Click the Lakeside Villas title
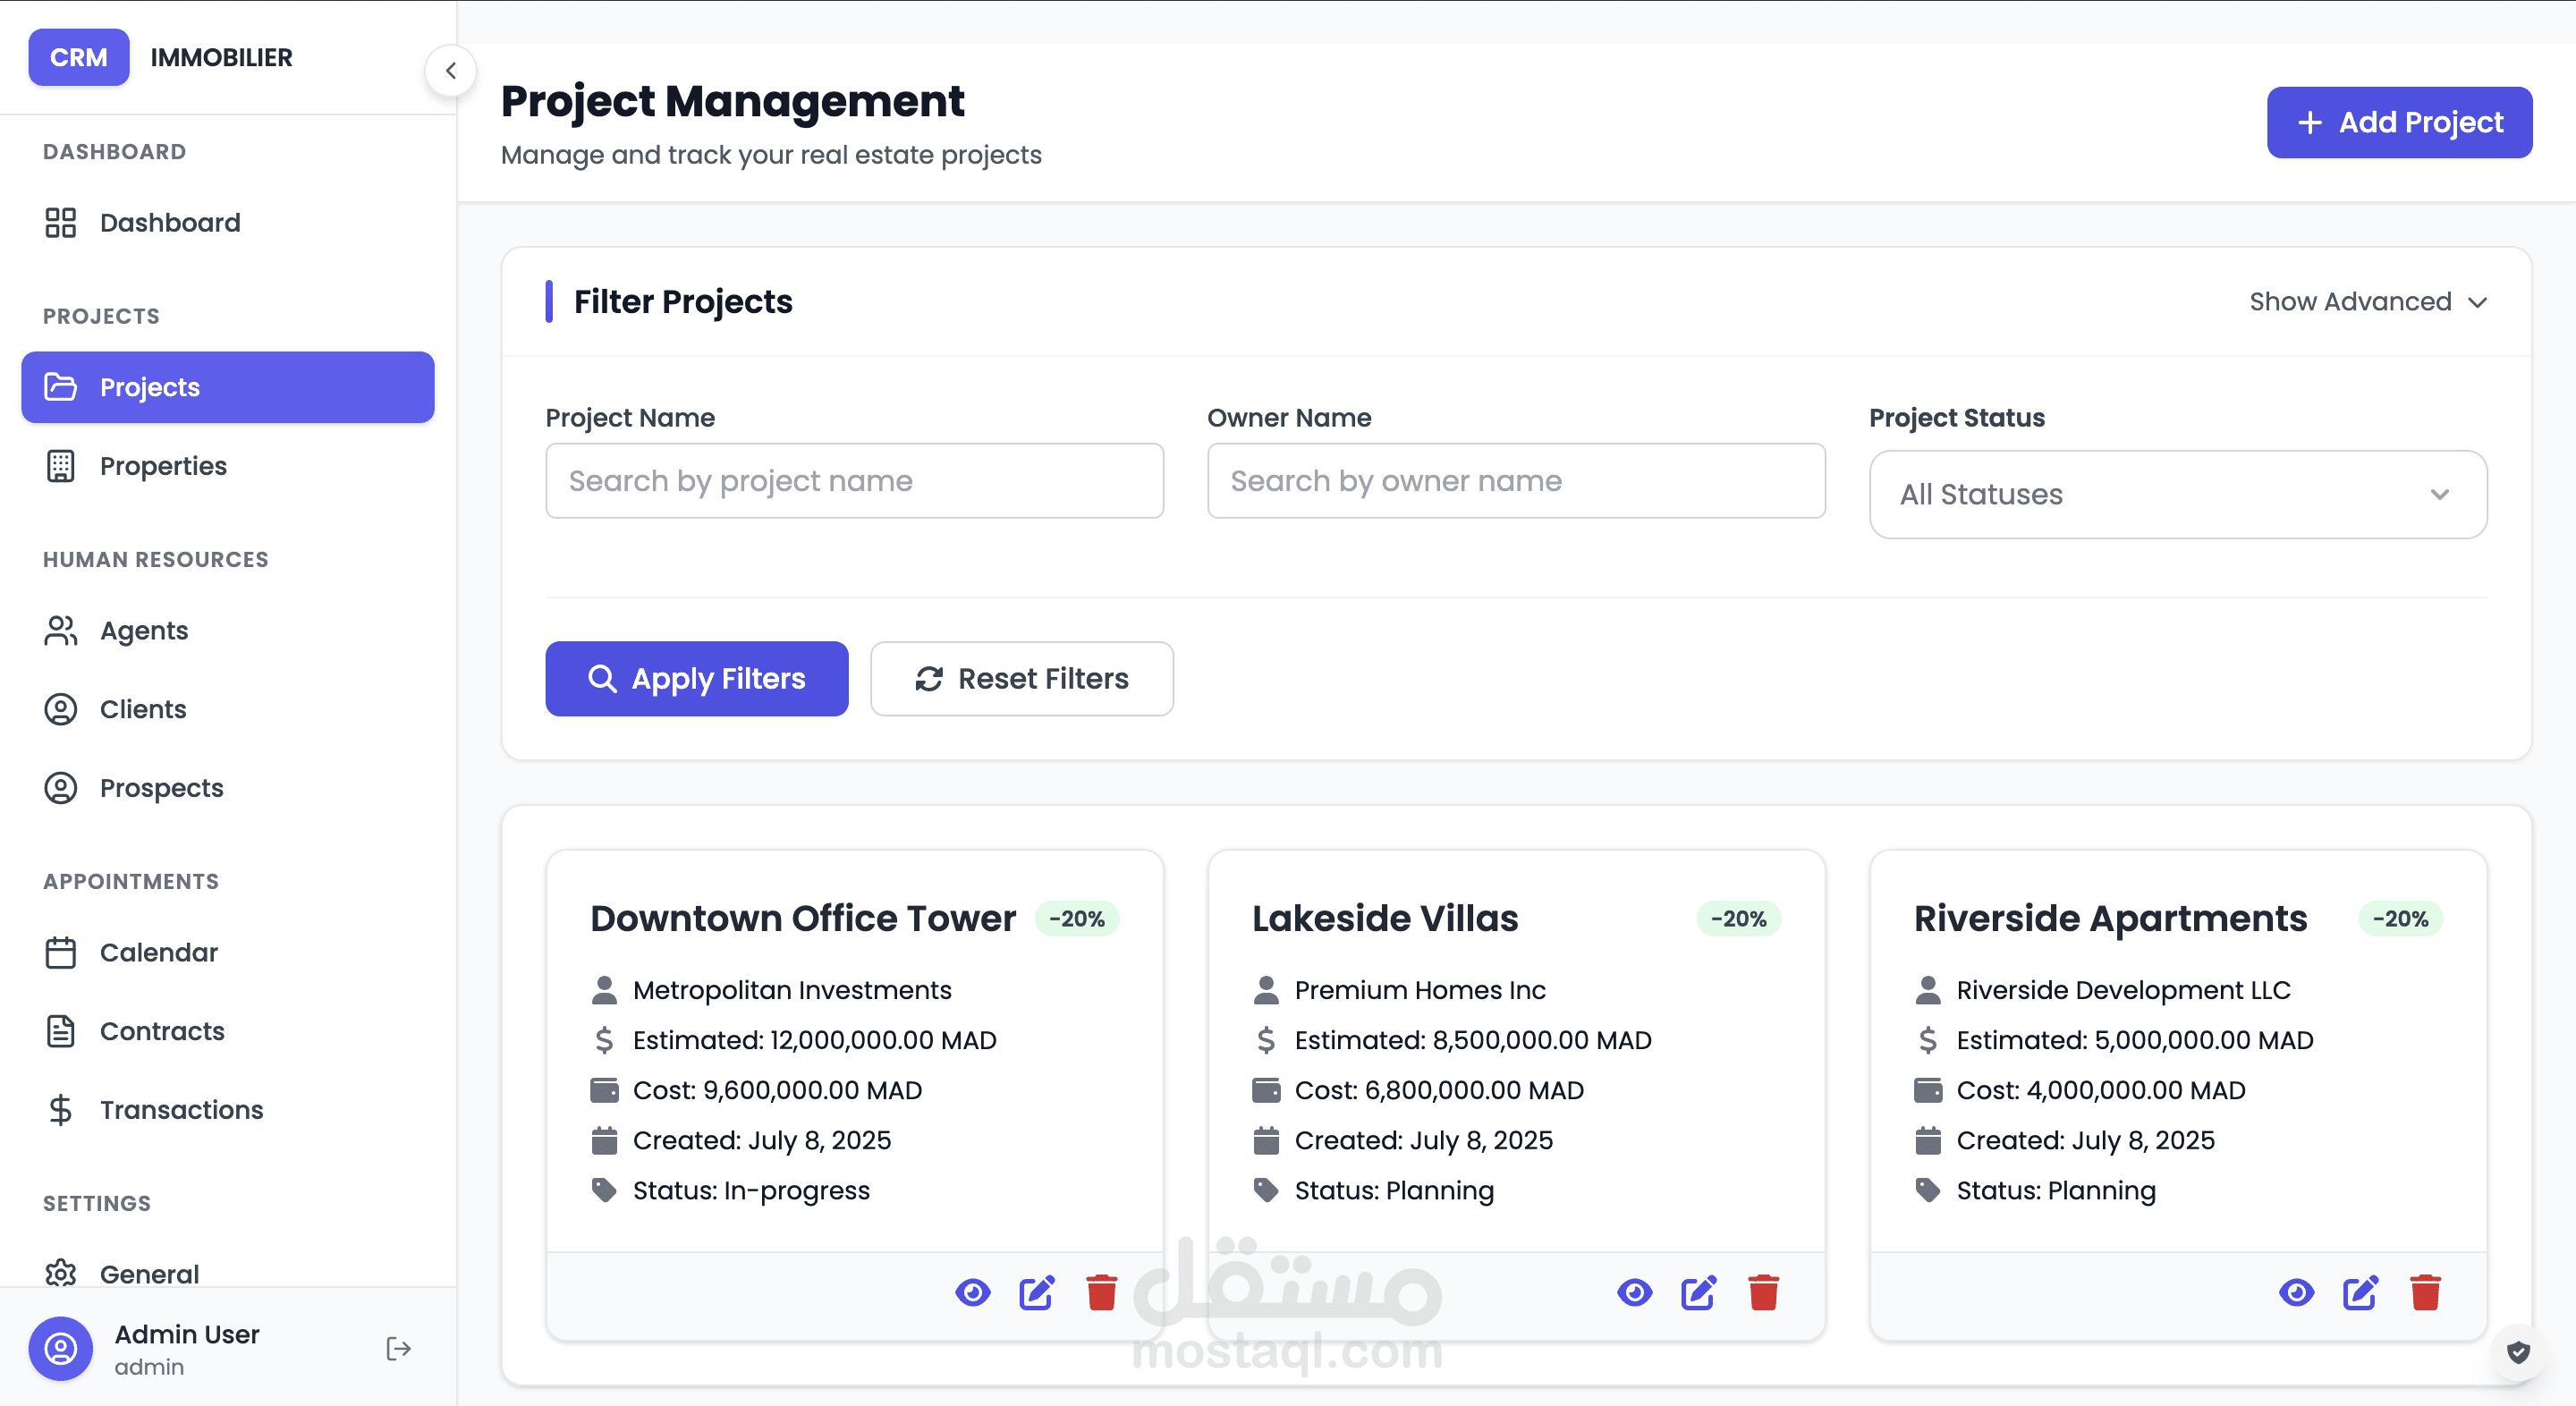Image resolution: width=2576 pixels, height=1406 pixels. pyautogui.click(x=1385, y=918)
